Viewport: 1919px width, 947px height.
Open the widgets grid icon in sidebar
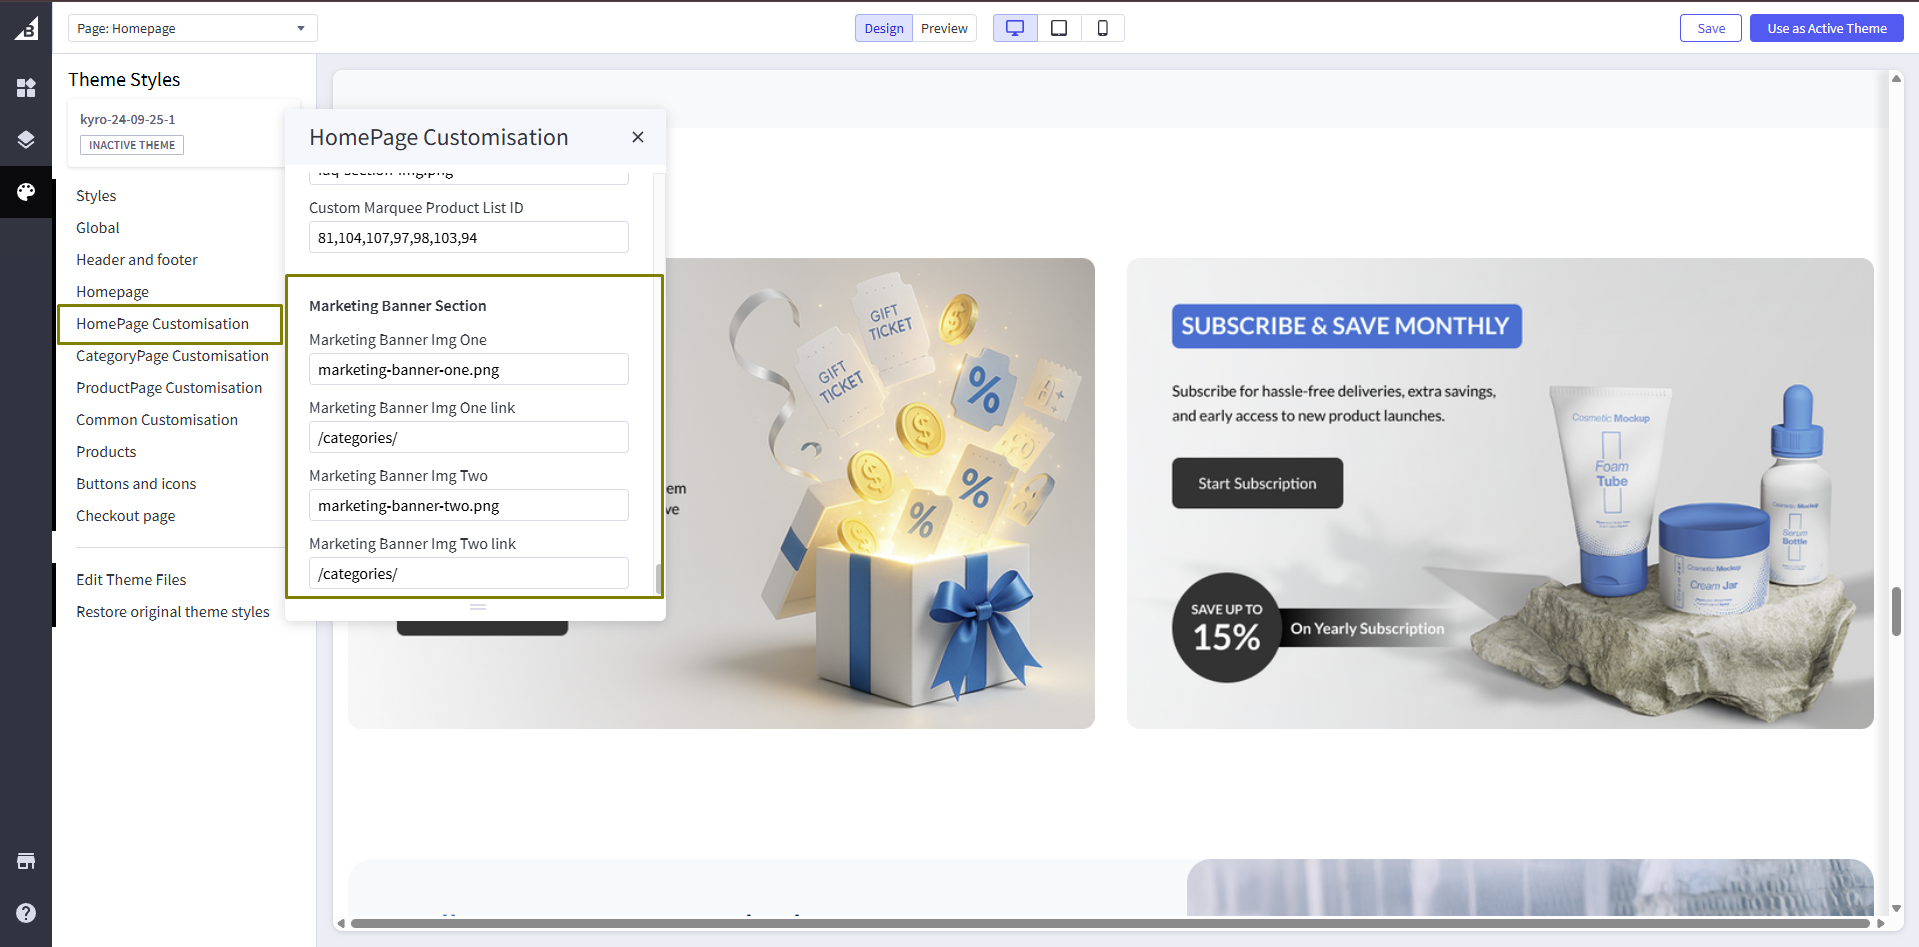pyautogui.click(x=26, y=88)
